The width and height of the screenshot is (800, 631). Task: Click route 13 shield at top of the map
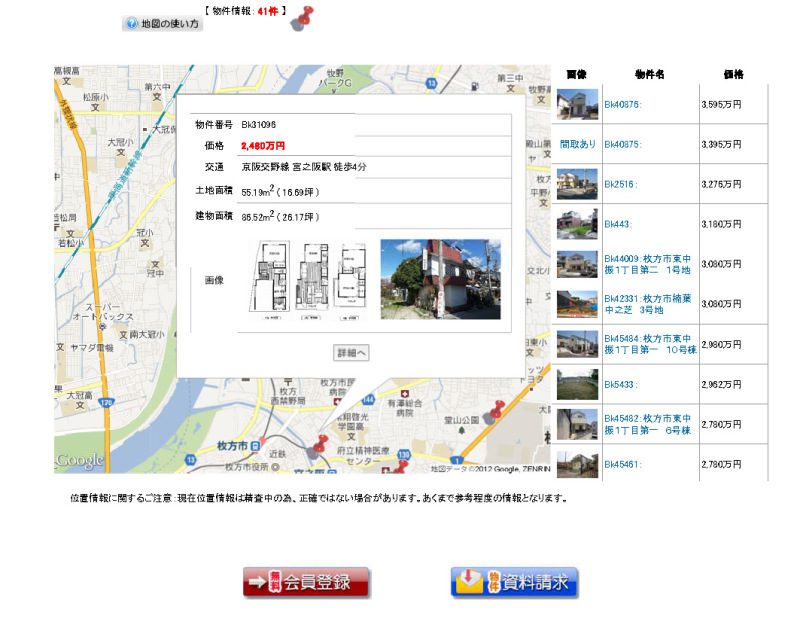[432, 84]
